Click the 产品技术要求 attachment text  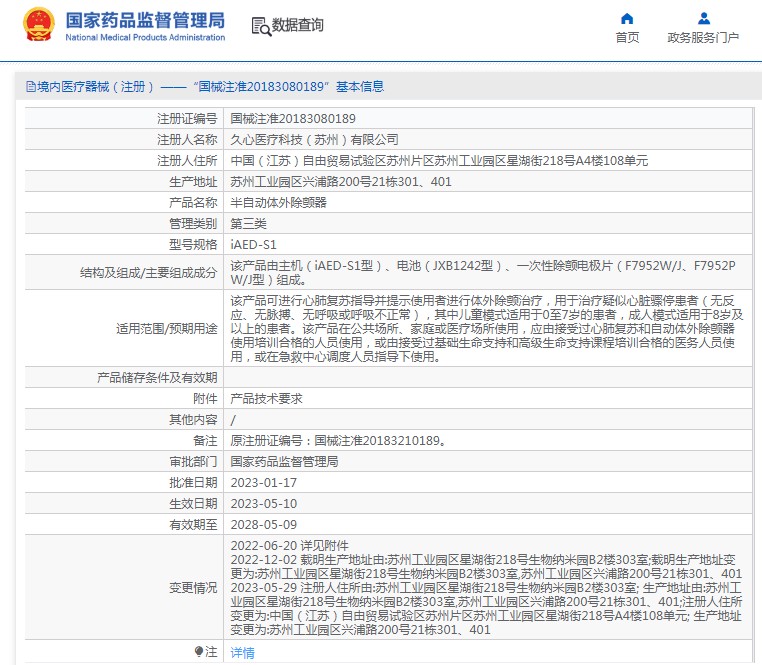(266, 398)
